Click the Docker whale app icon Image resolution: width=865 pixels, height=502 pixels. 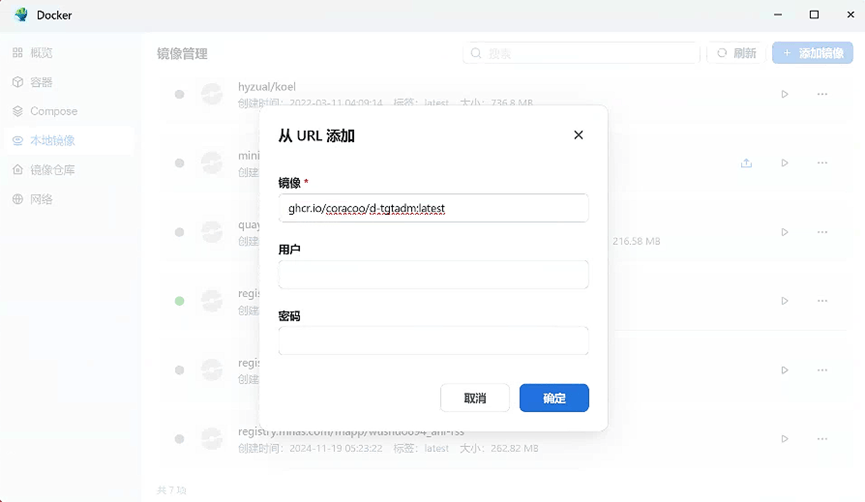tap(21, 15)
